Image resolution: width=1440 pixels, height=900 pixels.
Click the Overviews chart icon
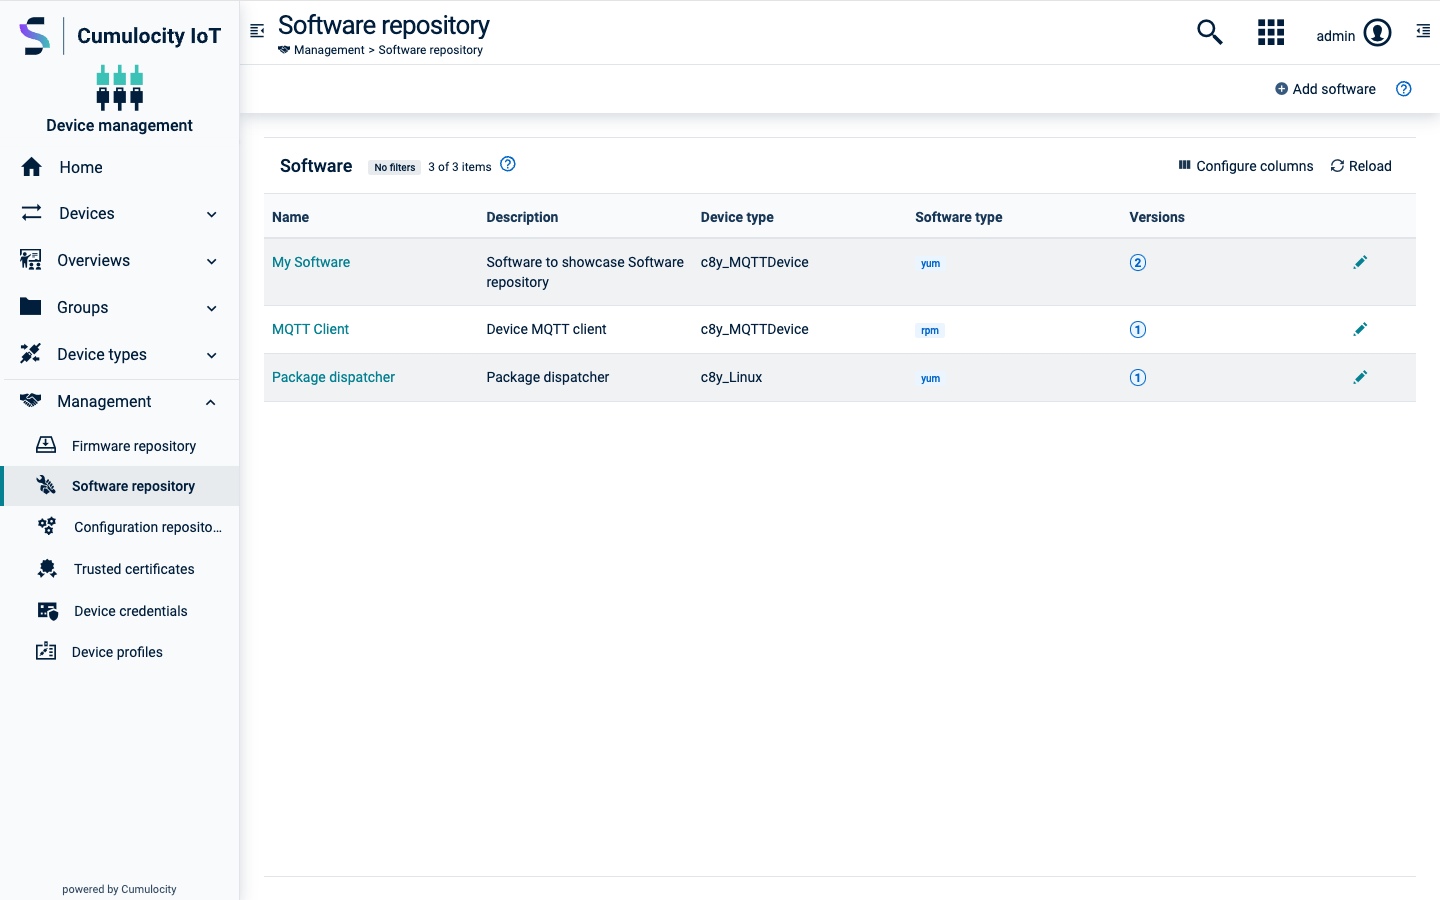coord(31,260)
